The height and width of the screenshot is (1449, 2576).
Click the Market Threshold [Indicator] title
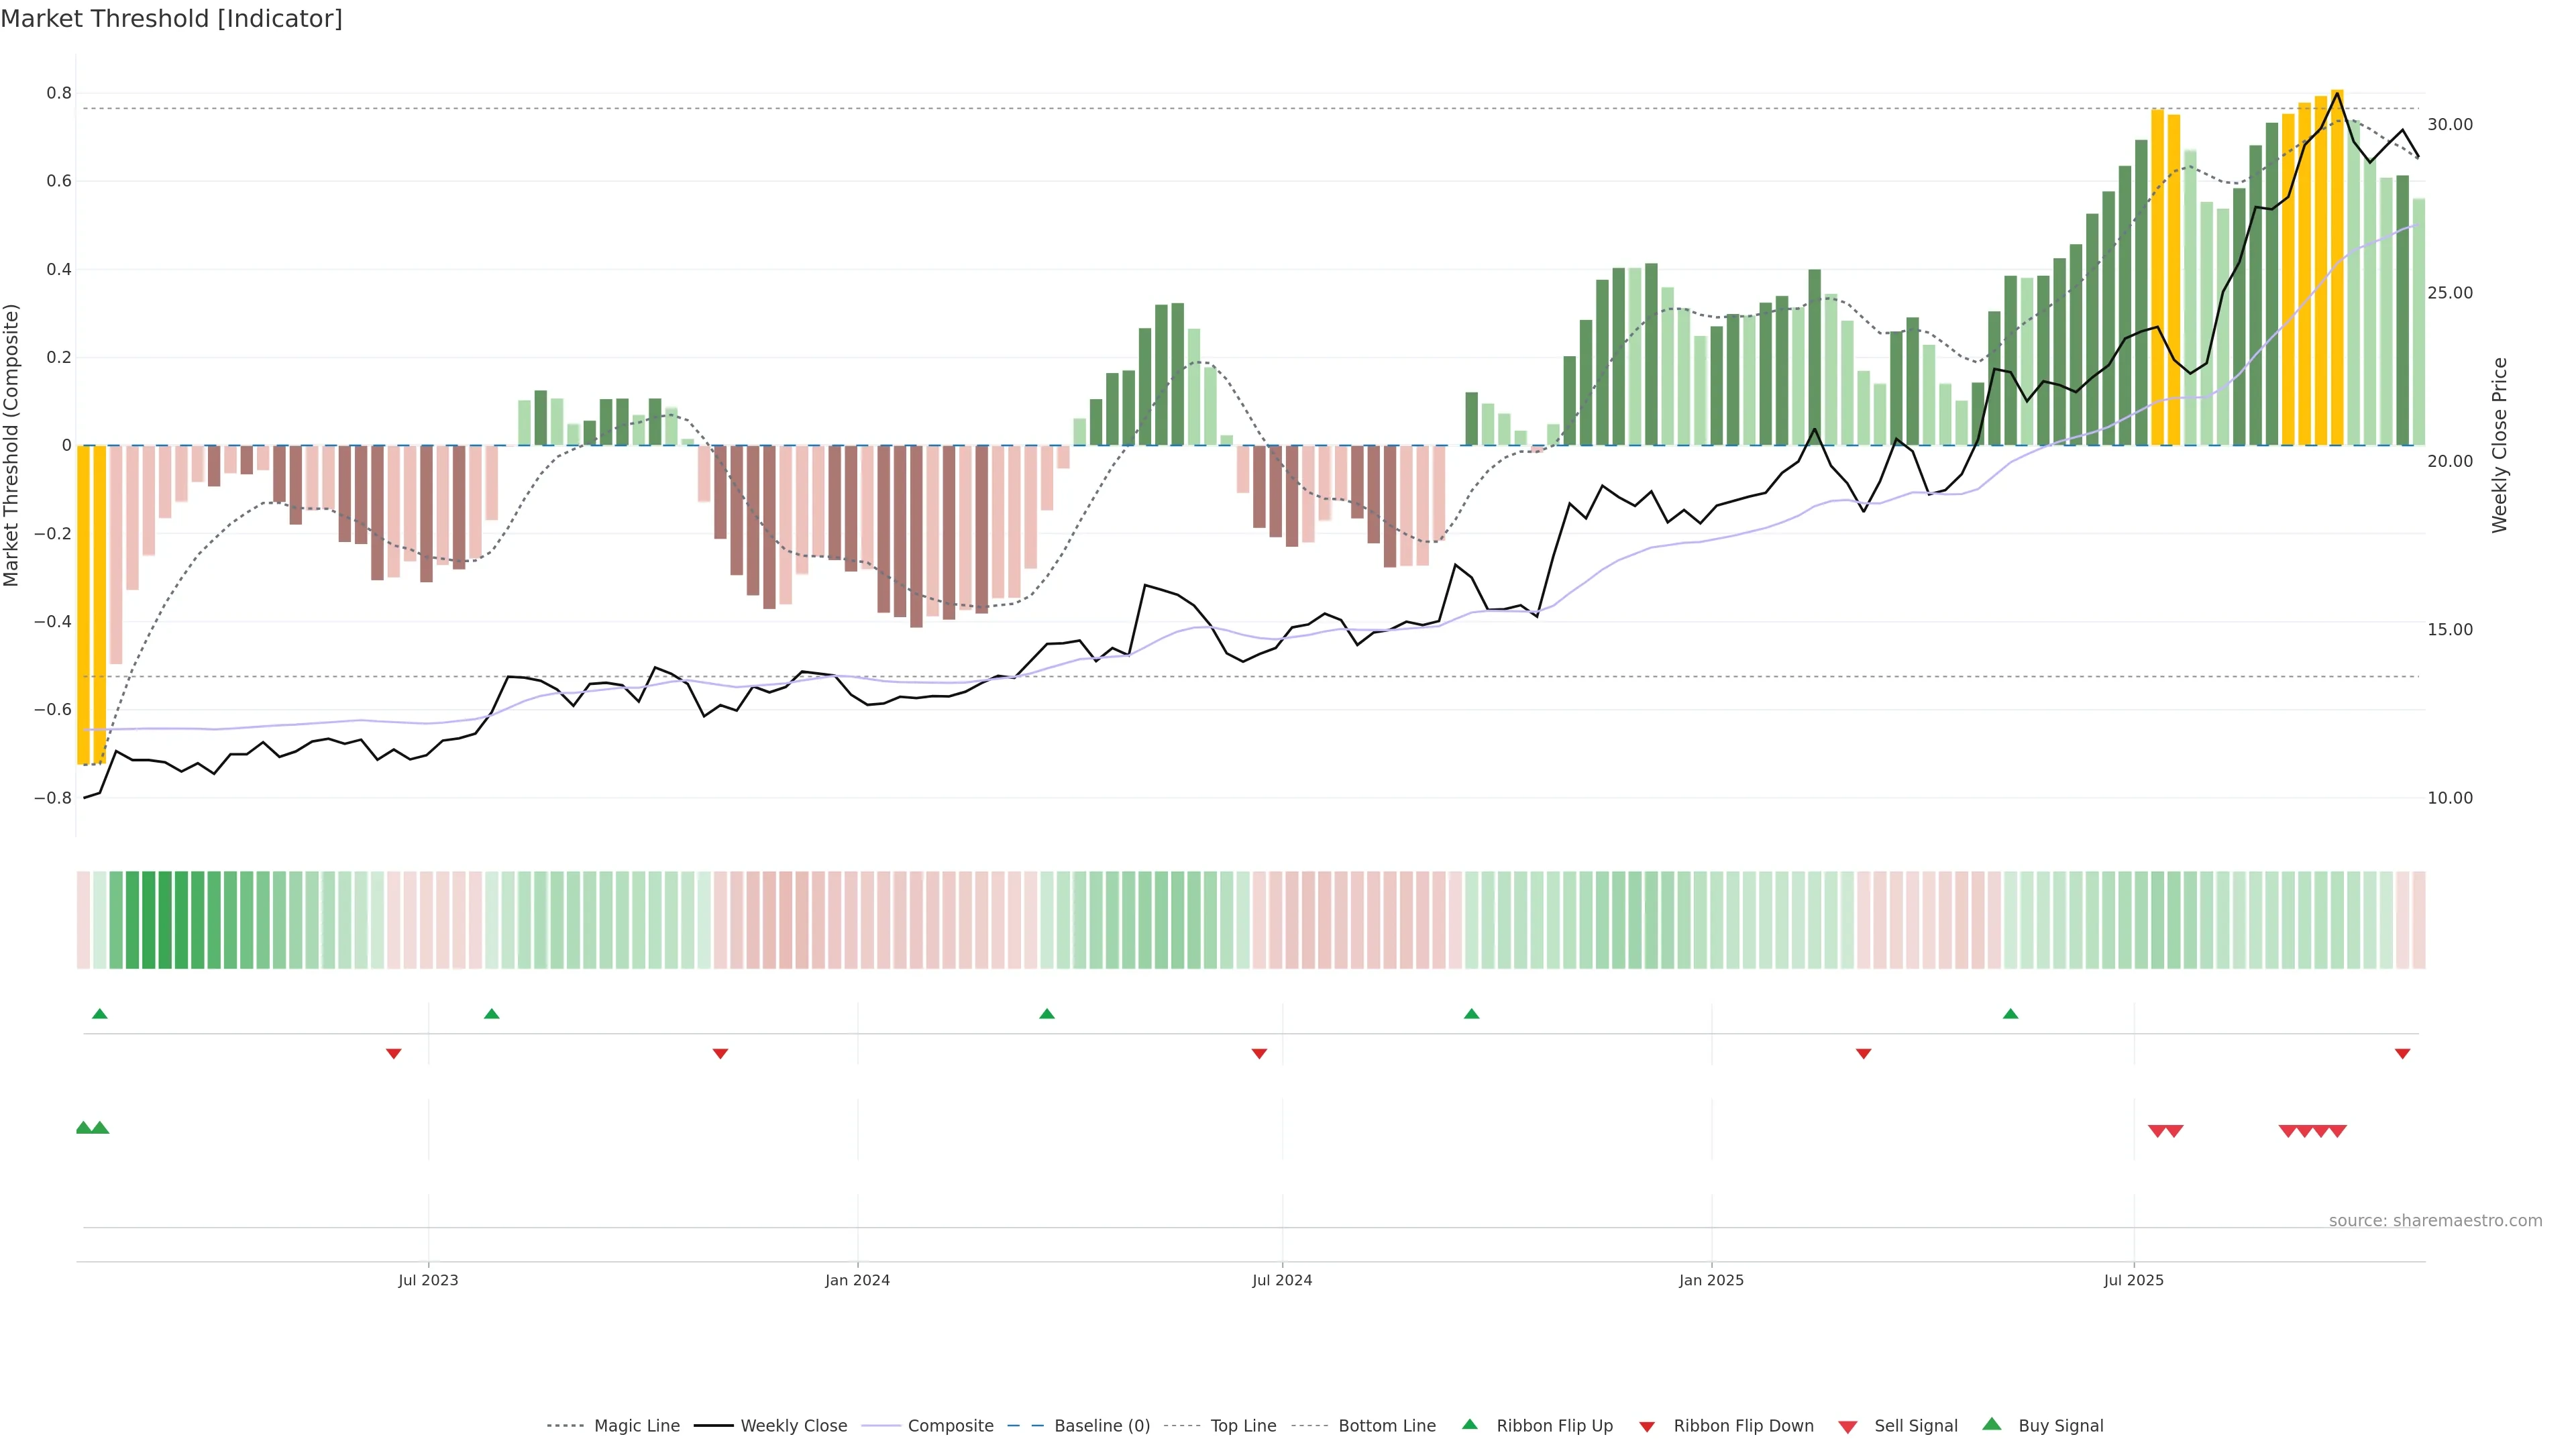(171, 19)
